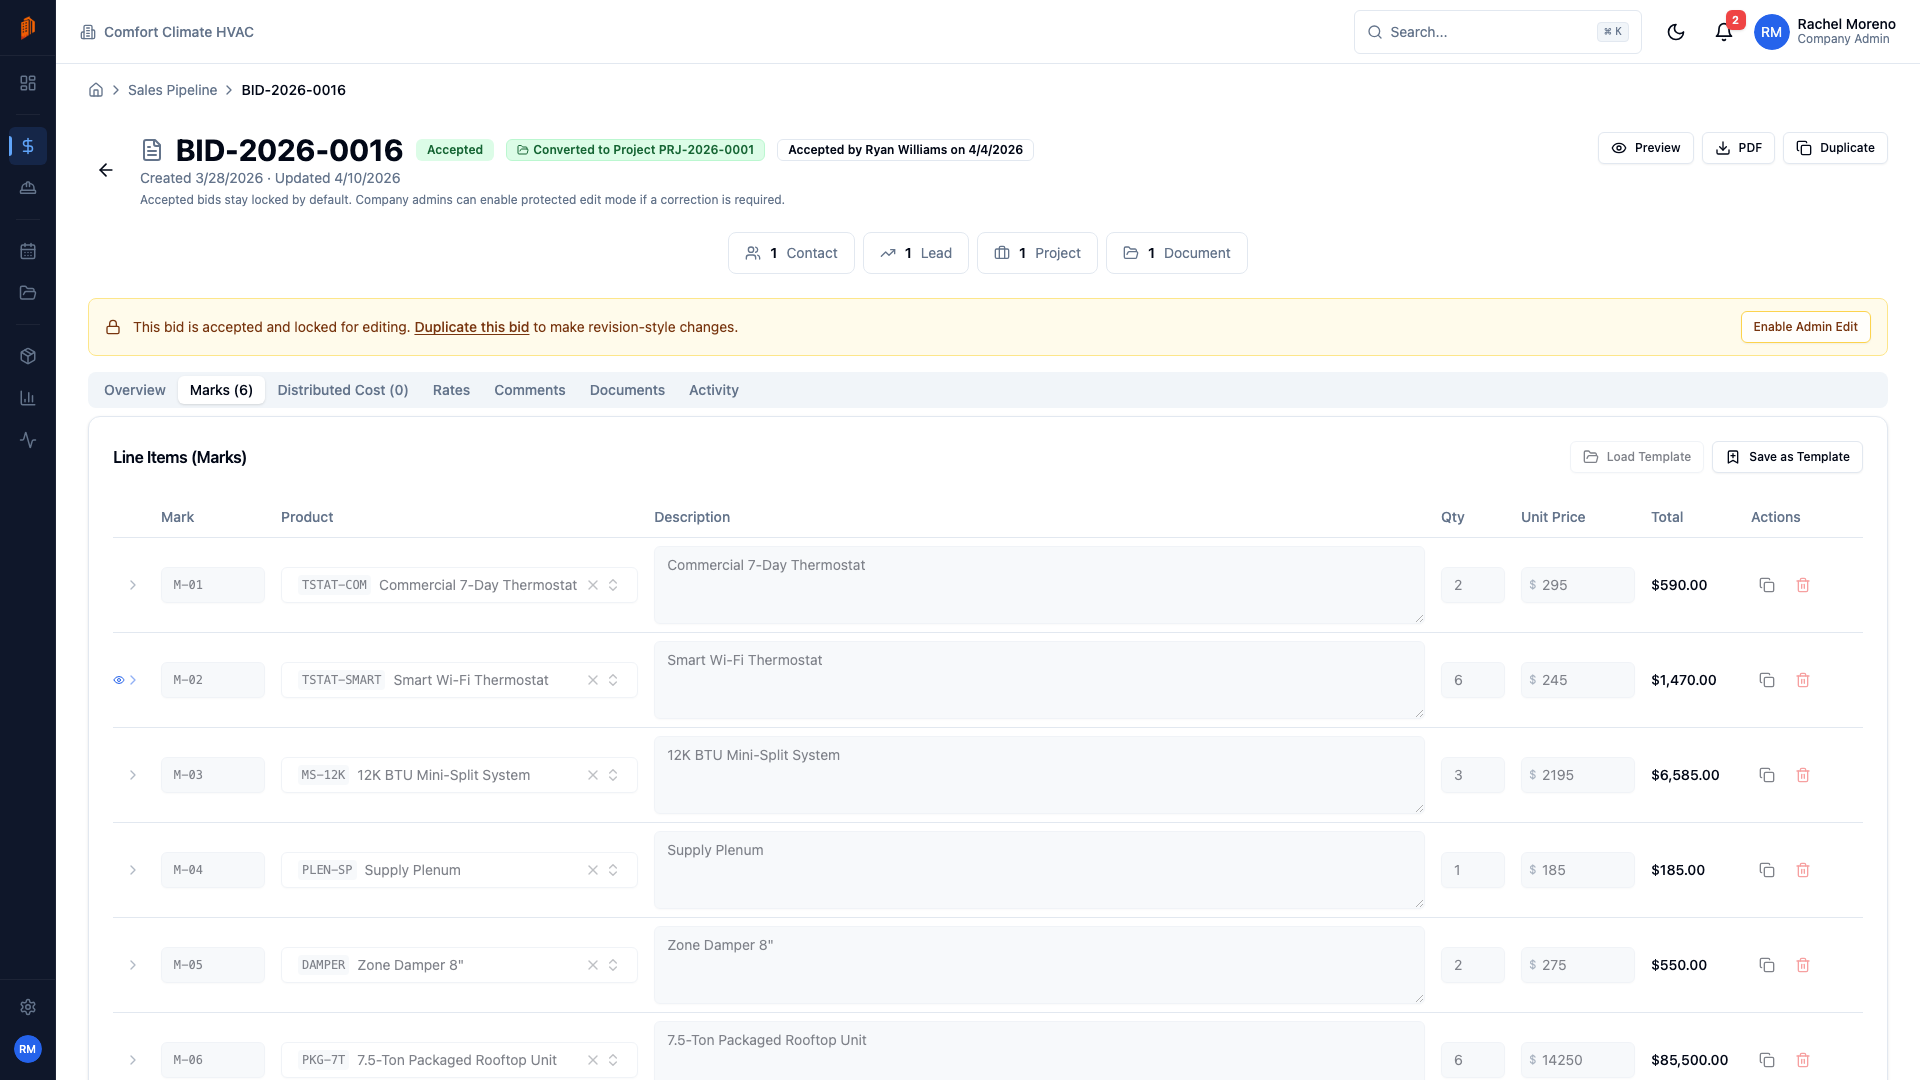Open the activity pulse icon in sidebar

[28, 440]
